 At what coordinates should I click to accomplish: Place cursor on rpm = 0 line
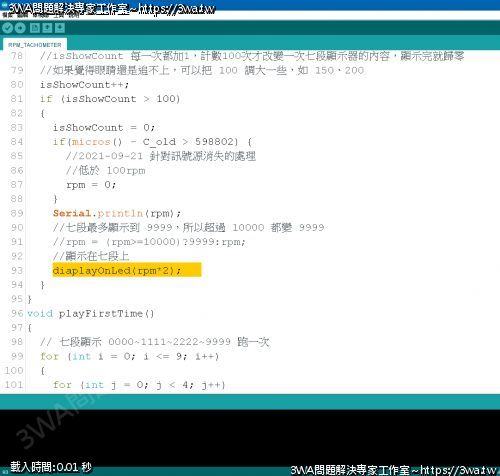pos(91,185)
